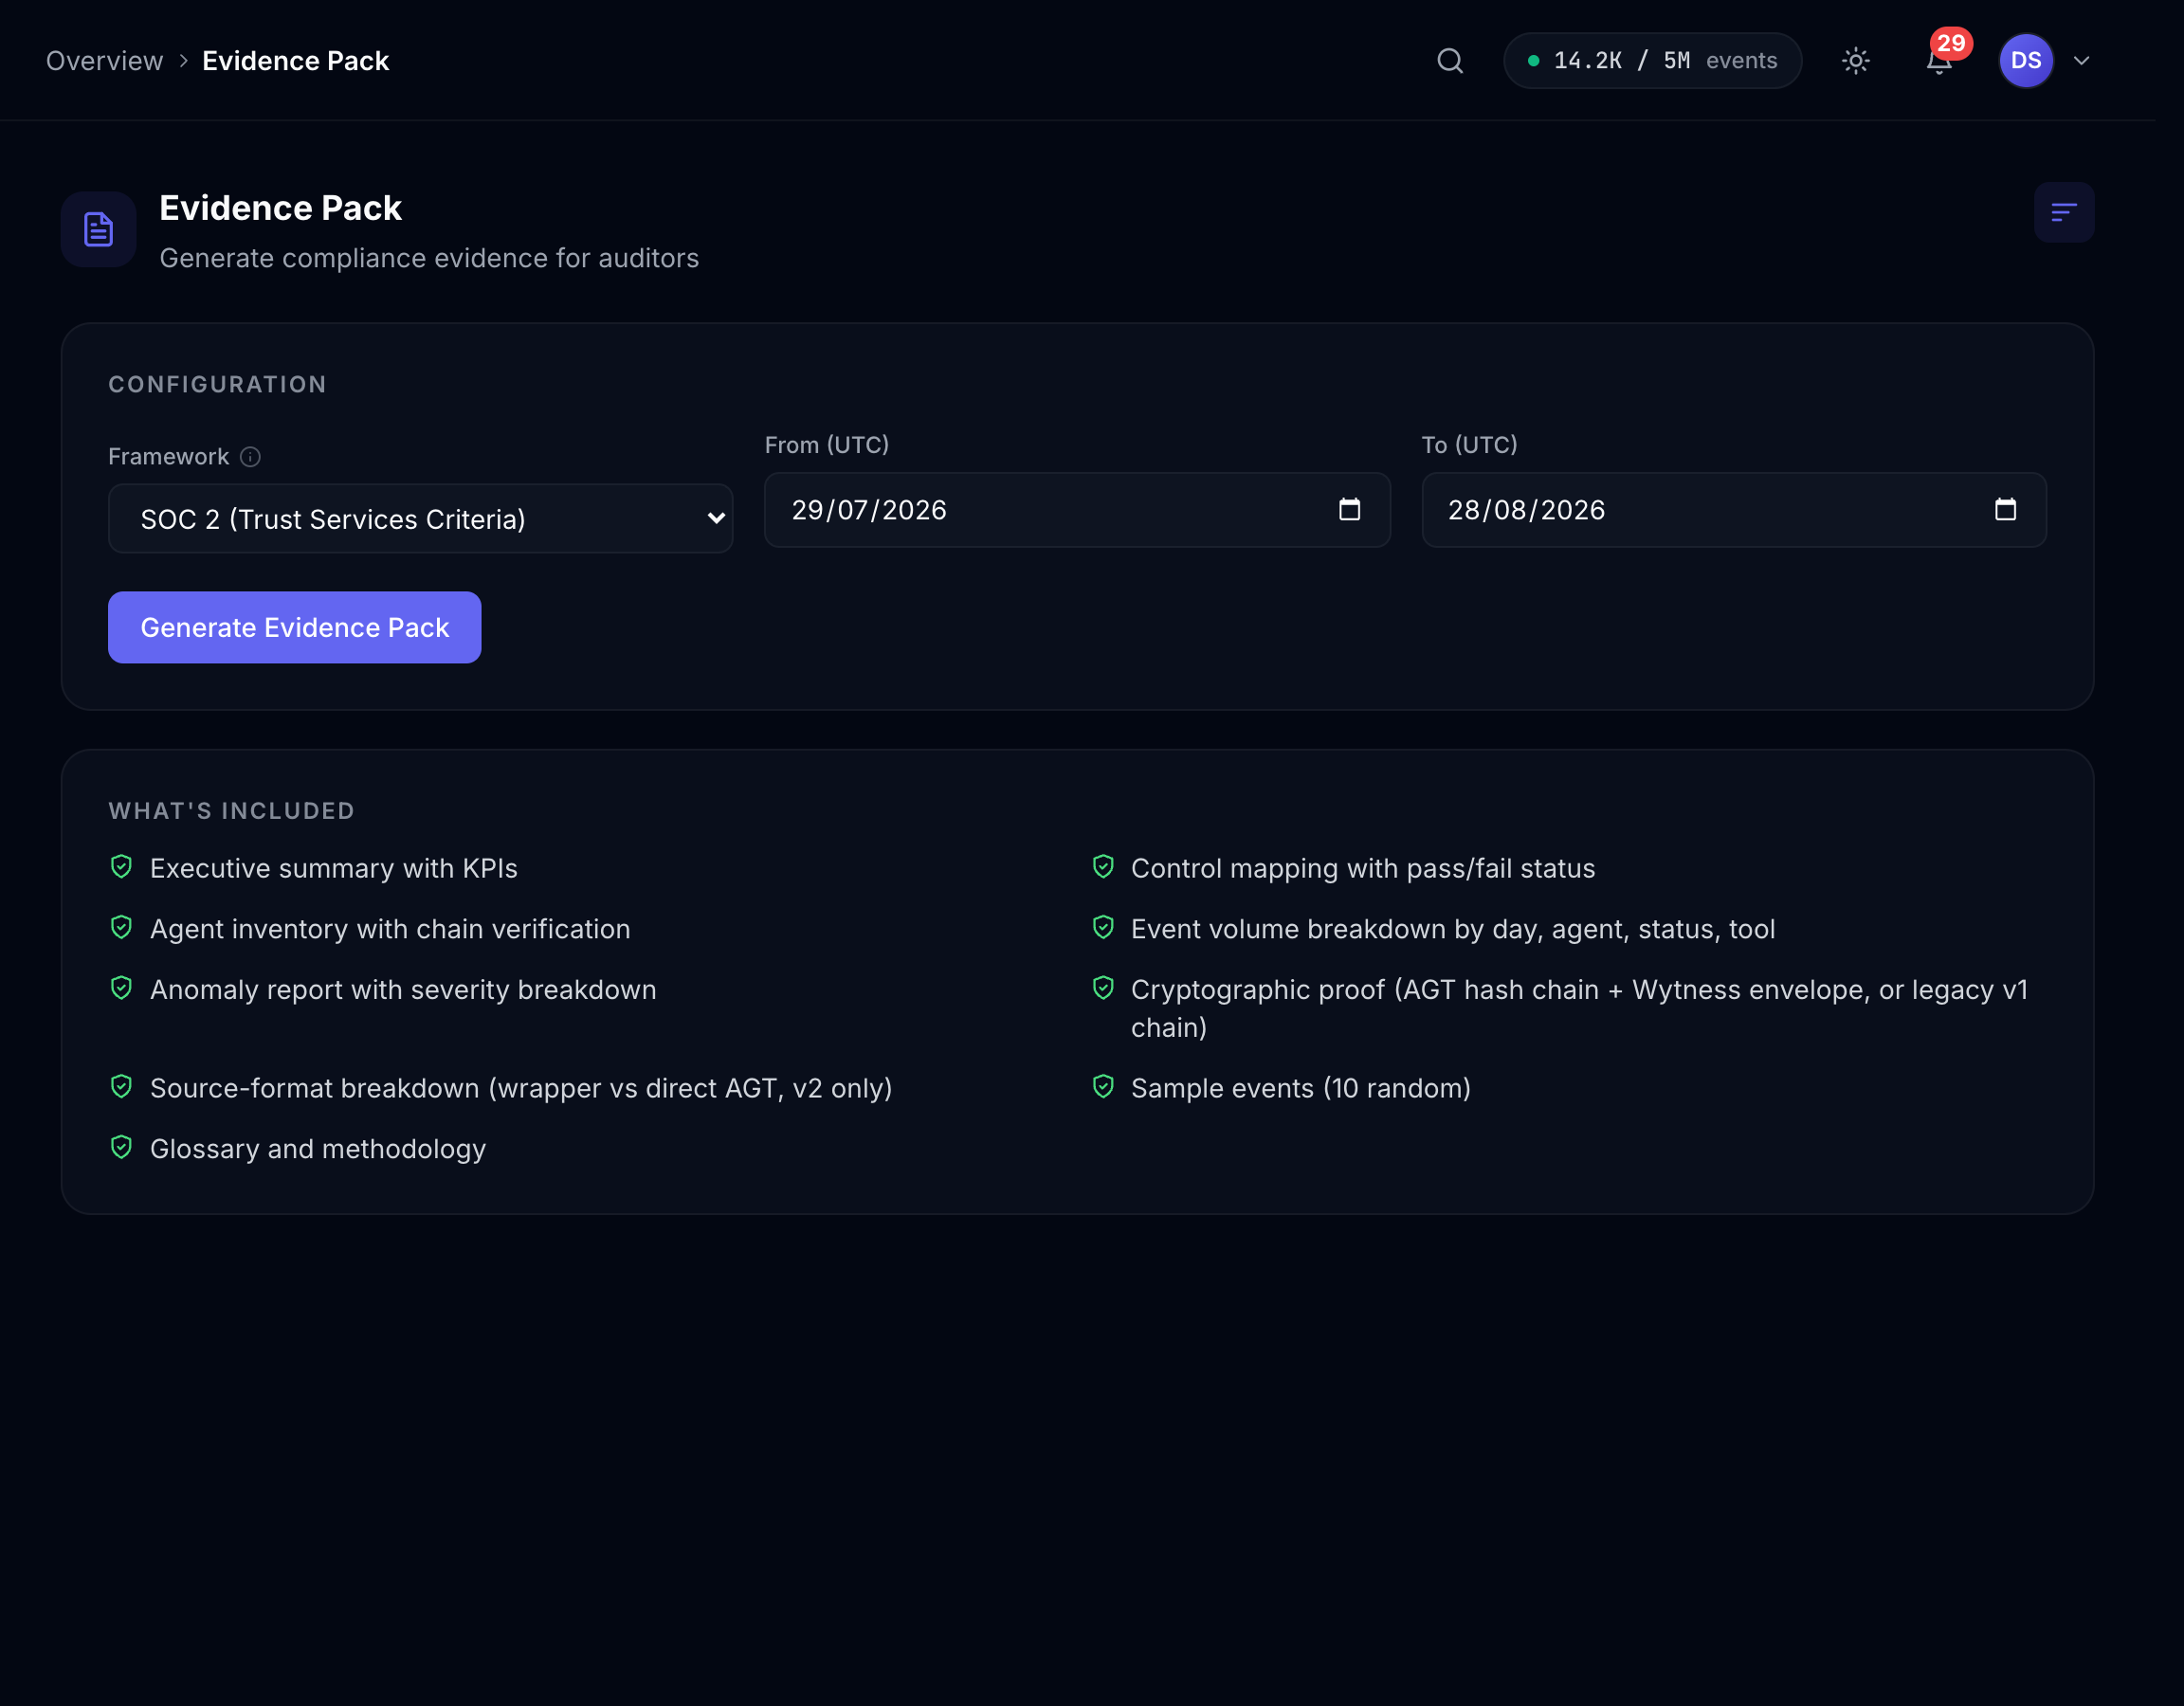Click the CONFIGURATION section heading
Image resolution: width=2184 pixels, height=1706 pixels.
point(217,384)
